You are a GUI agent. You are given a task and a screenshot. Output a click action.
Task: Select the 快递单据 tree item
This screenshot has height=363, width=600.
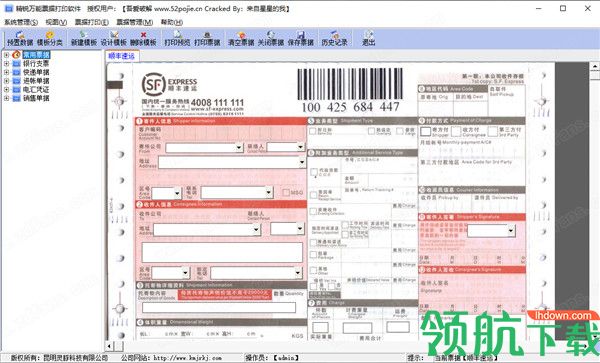(x=36, y=72)
